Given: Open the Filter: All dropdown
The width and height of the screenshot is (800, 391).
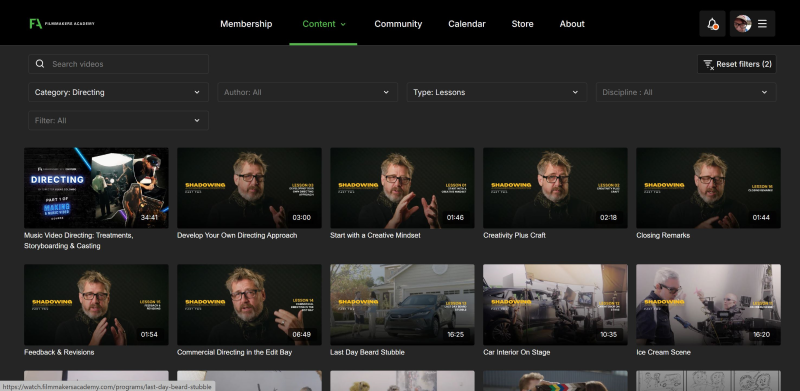Looking at the screenshot, I should pos(118,120).
